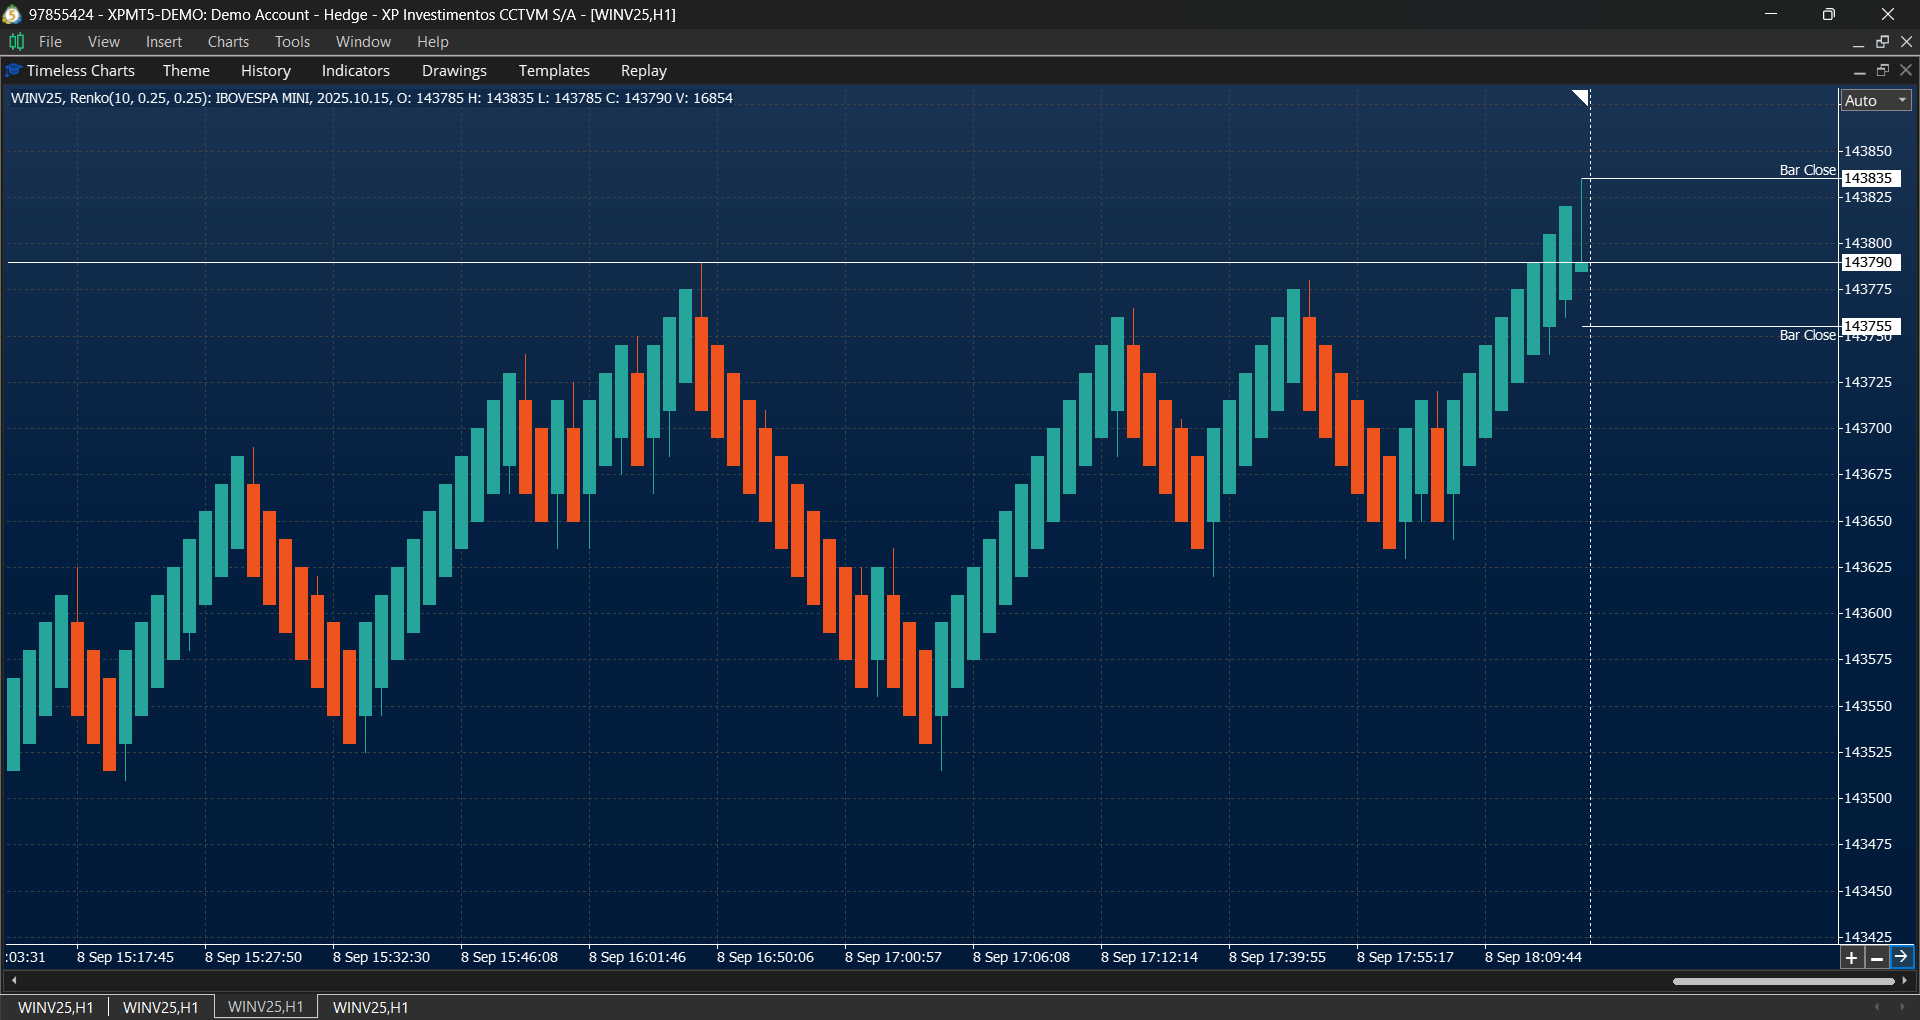Screen dimensions: 1920x1020
Task: Click the MetaTrader candlestick icon in the menu bar
Action: point(16,41)
